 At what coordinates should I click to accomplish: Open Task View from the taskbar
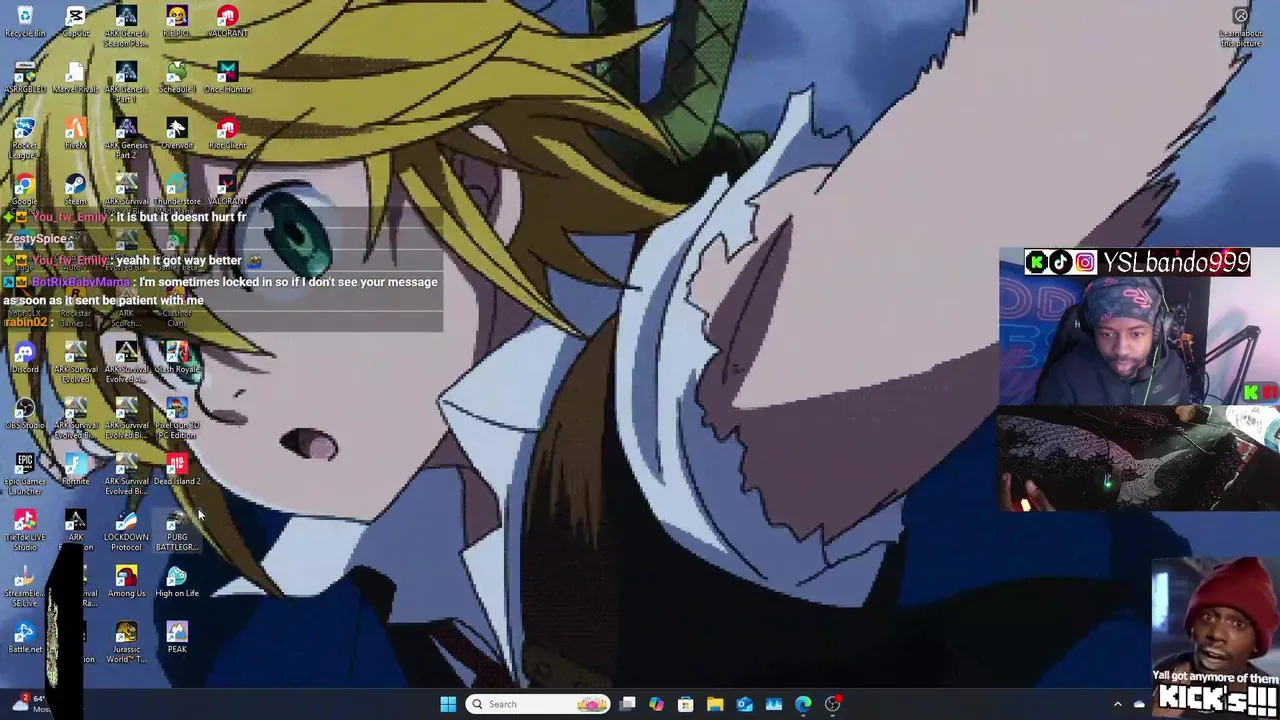(x=628, y=704)
